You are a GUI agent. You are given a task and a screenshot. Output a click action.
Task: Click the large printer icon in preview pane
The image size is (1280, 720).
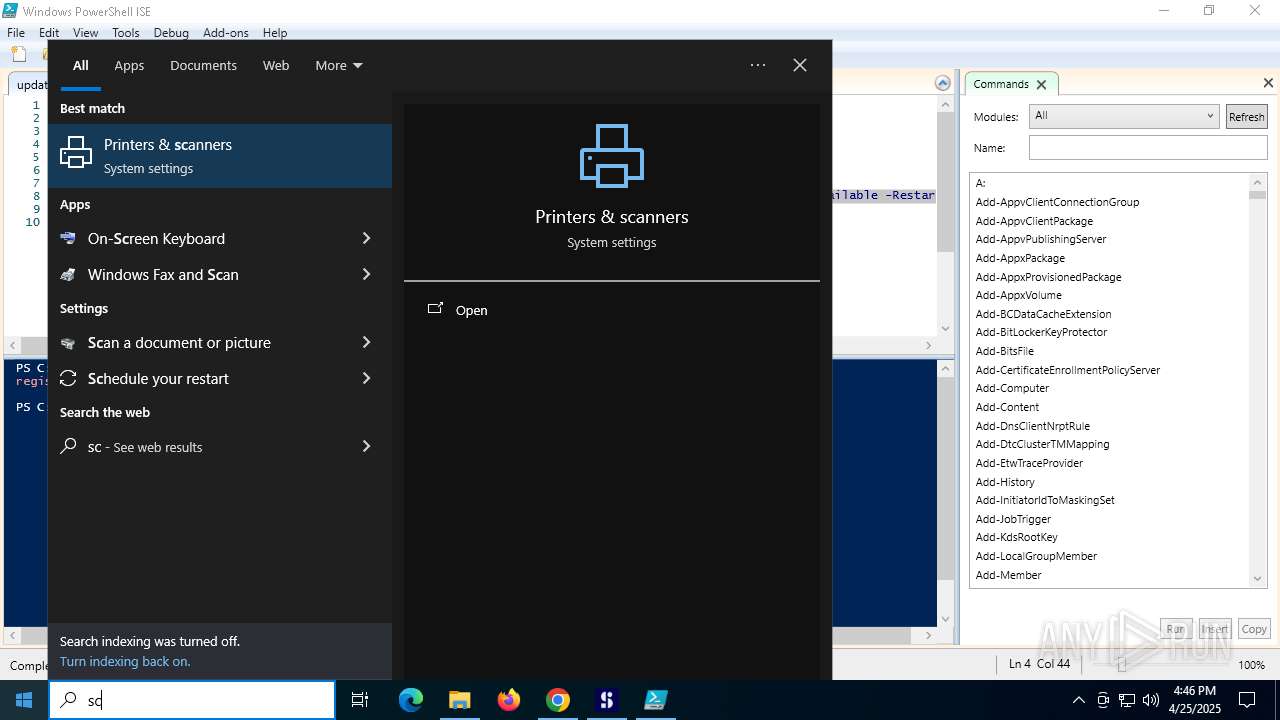pyautogui.click(x=612, y=156)
